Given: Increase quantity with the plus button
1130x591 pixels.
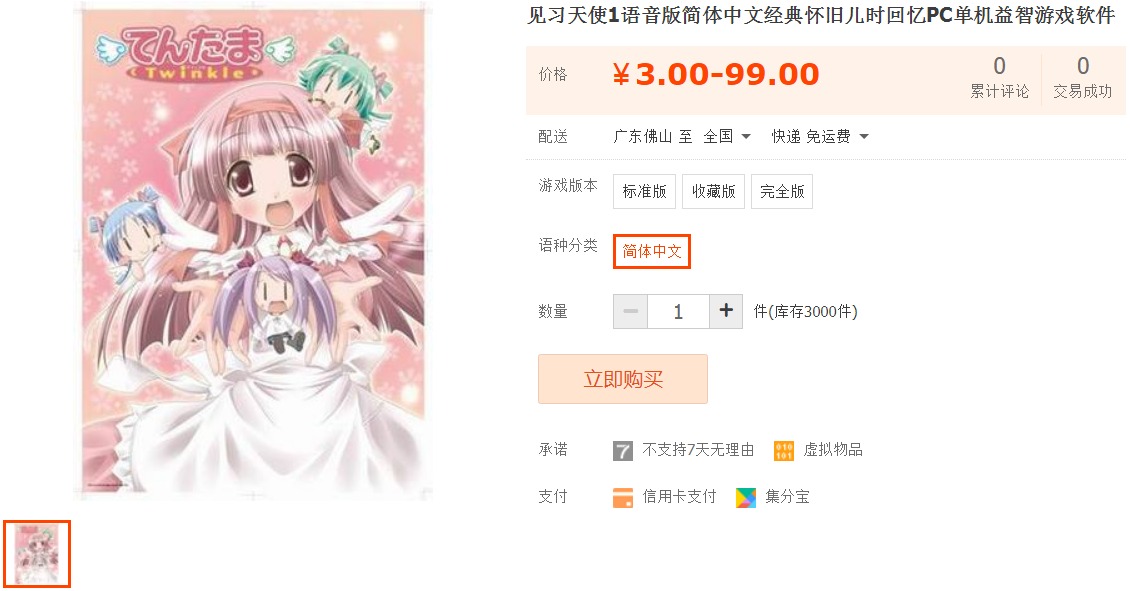Looking at the screenshot, I should point(726,311).
